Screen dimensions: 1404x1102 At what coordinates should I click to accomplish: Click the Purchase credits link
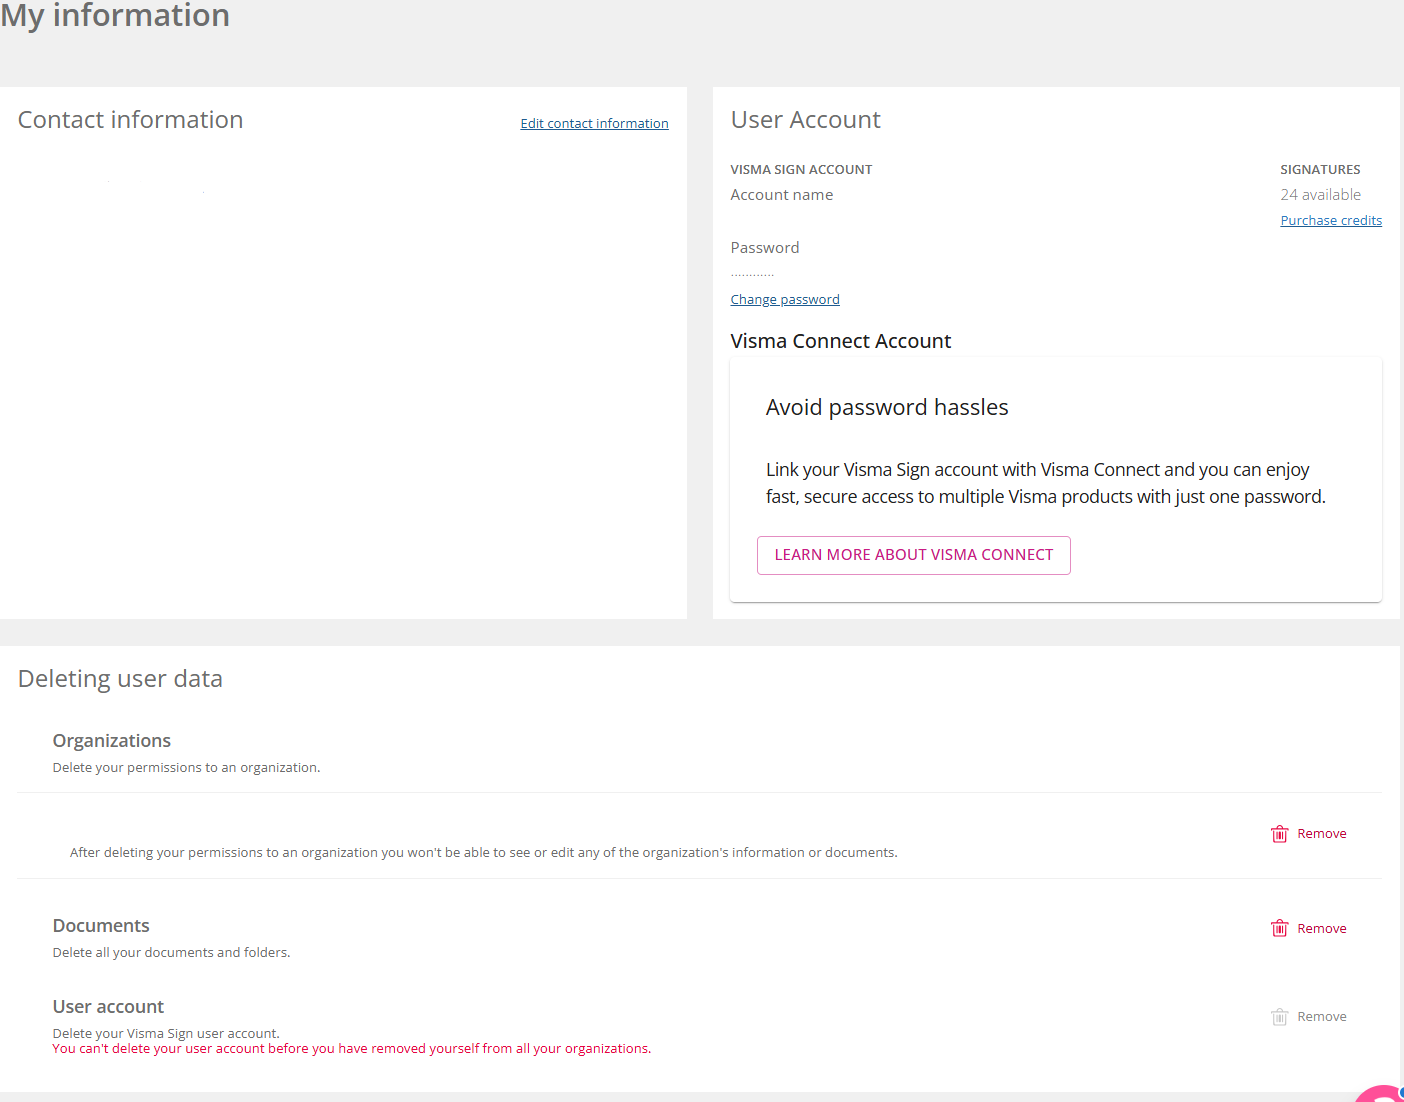click(1330, 220)
